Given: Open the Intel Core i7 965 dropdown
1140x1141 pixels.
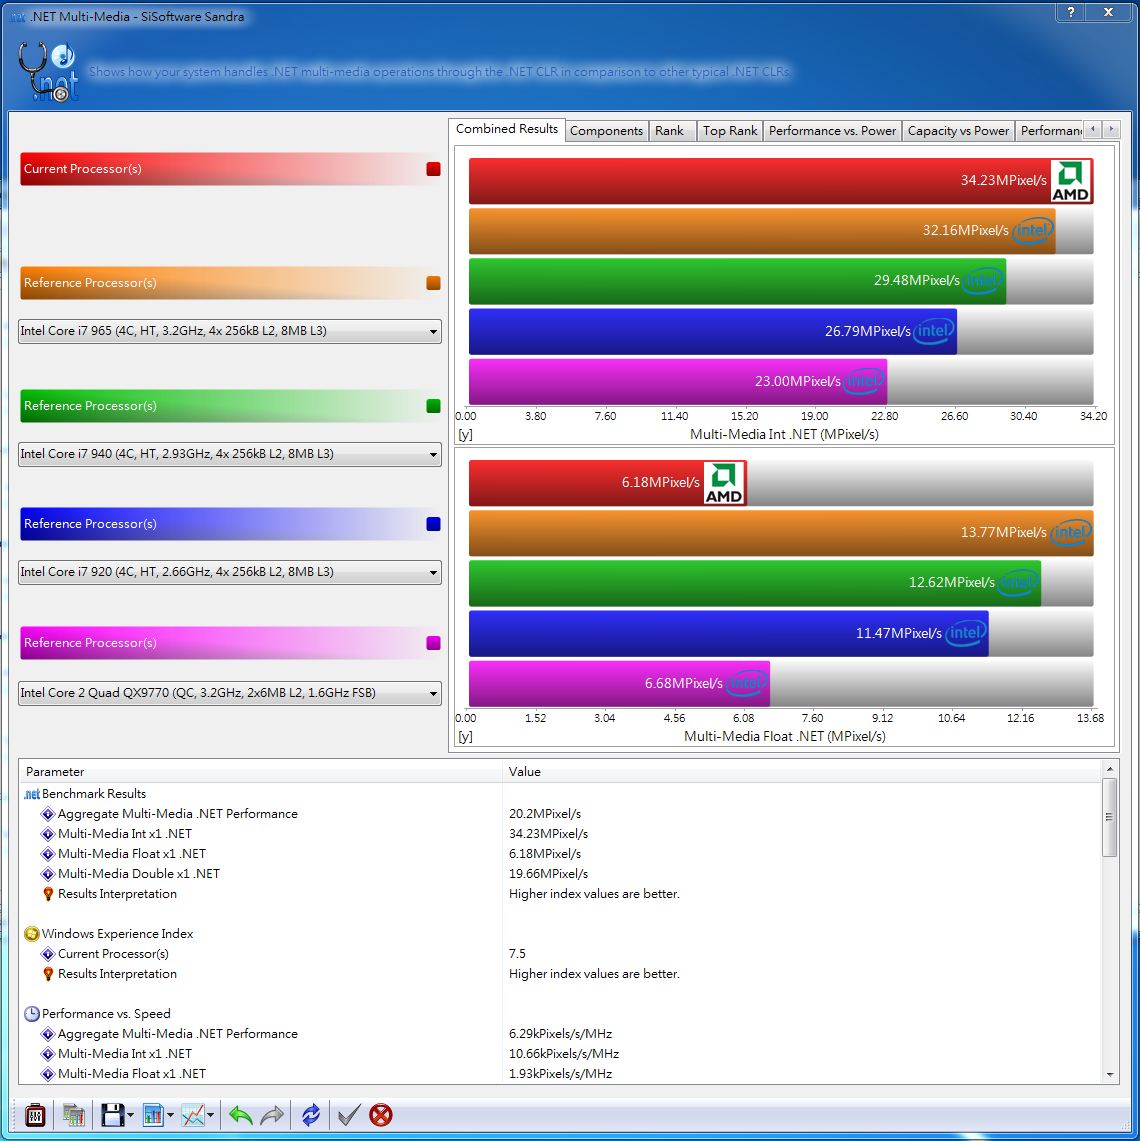Looking at the screenshot, I should tap(230, 332).
